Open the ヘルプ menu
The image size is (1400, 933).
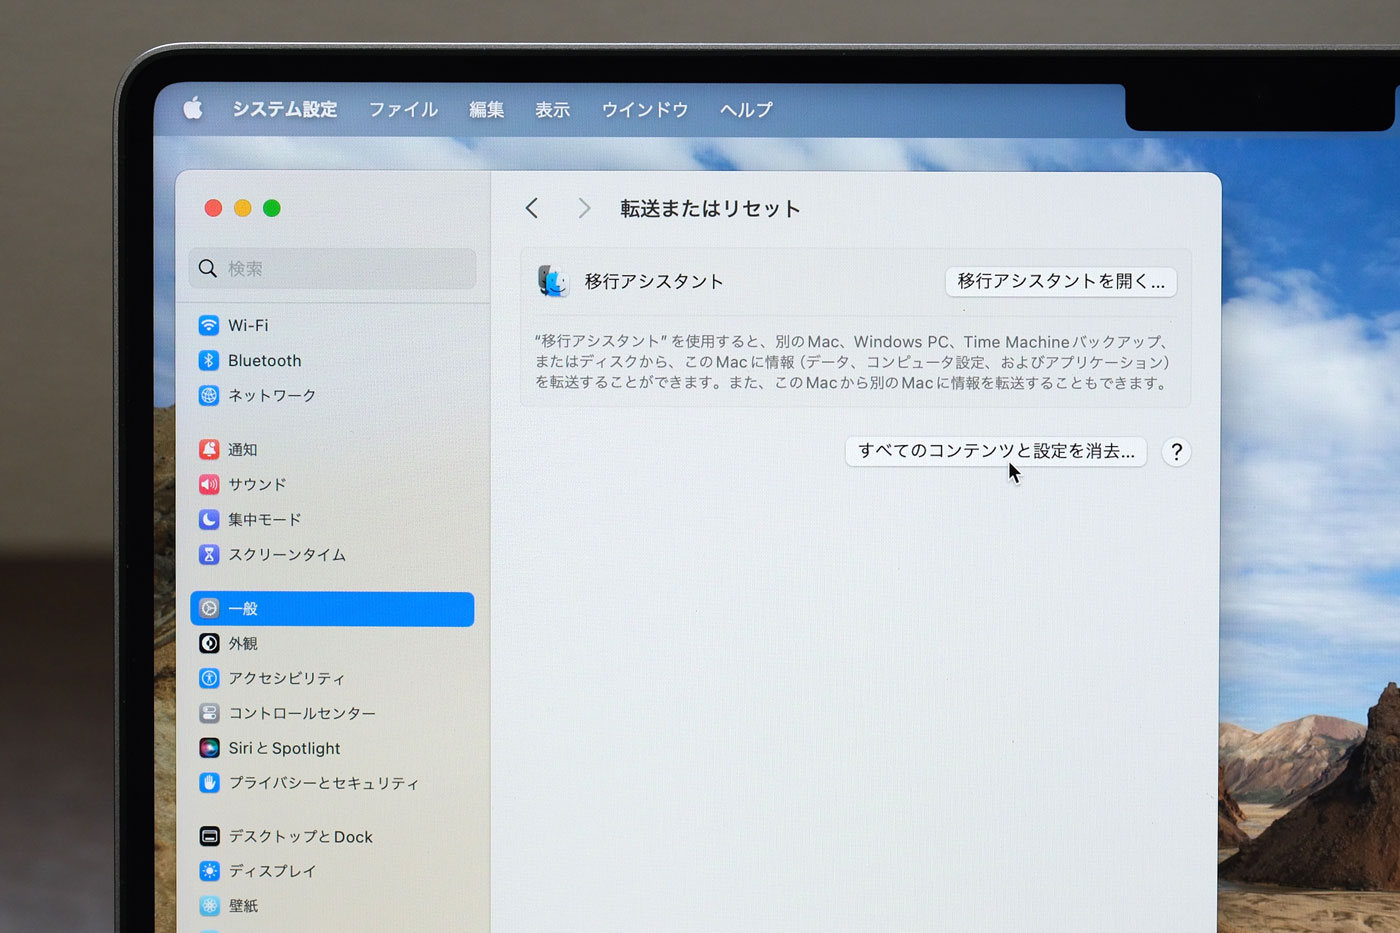pyautogui.click(x=746, y=109)
